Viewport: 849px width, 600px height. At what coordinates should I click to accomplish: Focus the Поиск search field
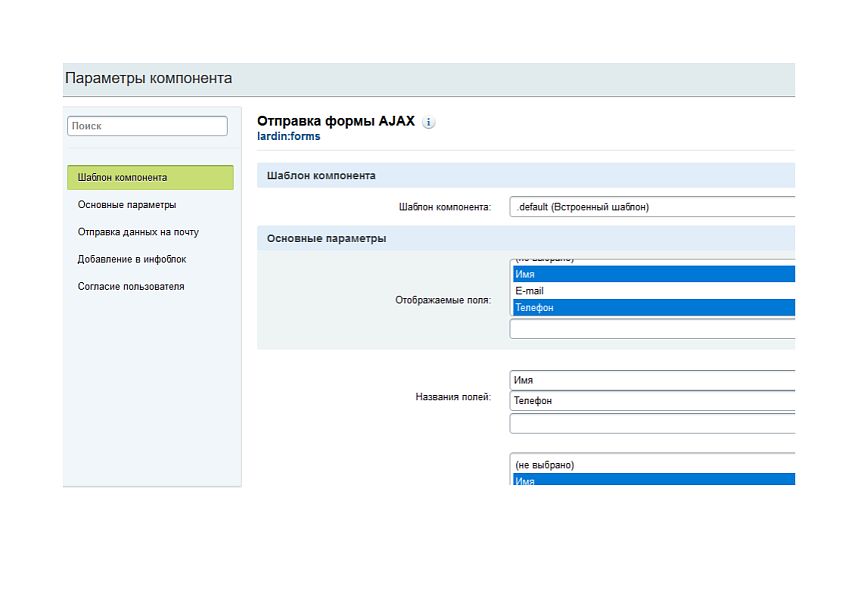coord(147,126)
